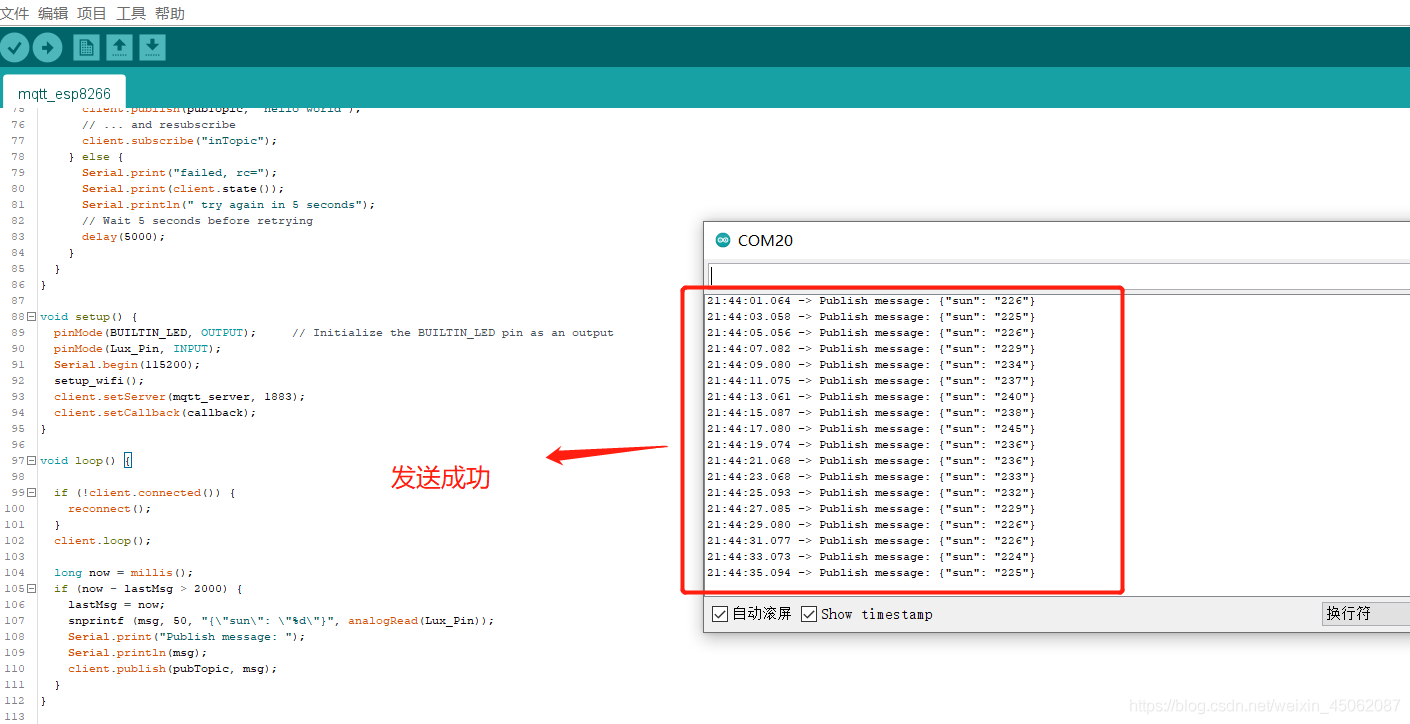The image size is (1410, 724).
Task: Click the code line setup_wifi();
Action: [99, 381]
